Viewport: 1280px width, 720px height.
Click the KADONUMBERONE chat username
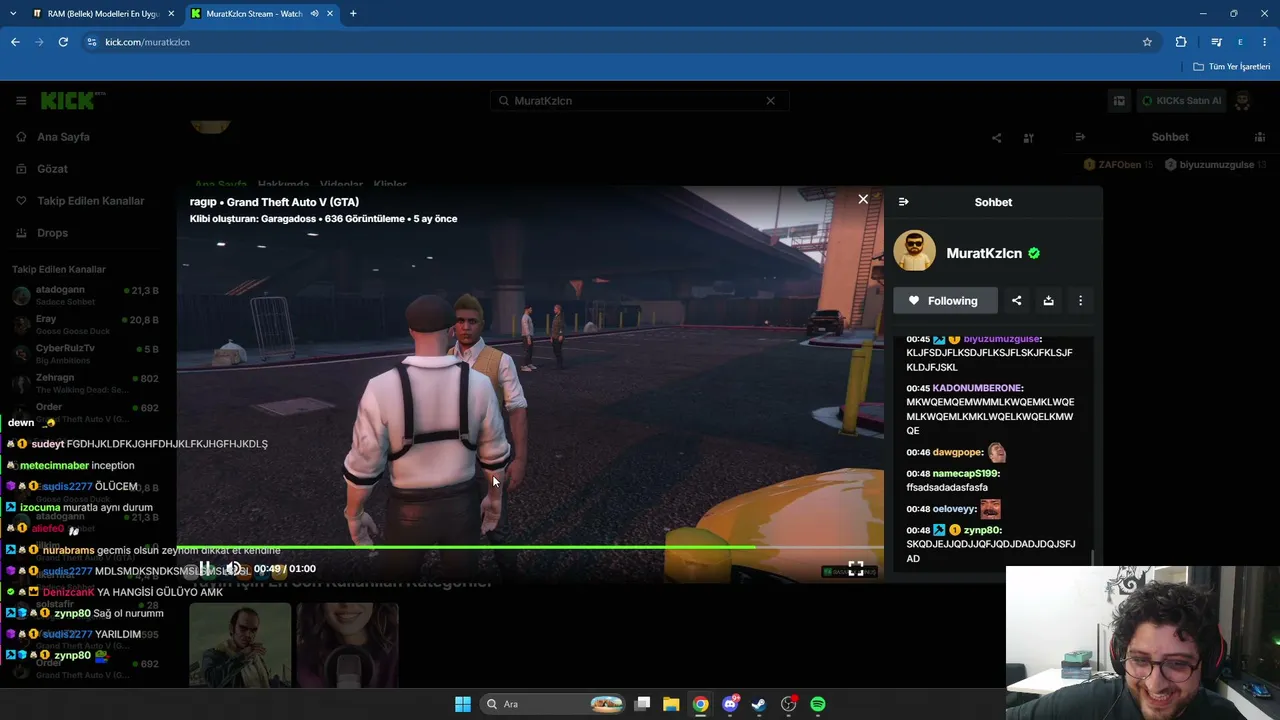coord(977,388)
